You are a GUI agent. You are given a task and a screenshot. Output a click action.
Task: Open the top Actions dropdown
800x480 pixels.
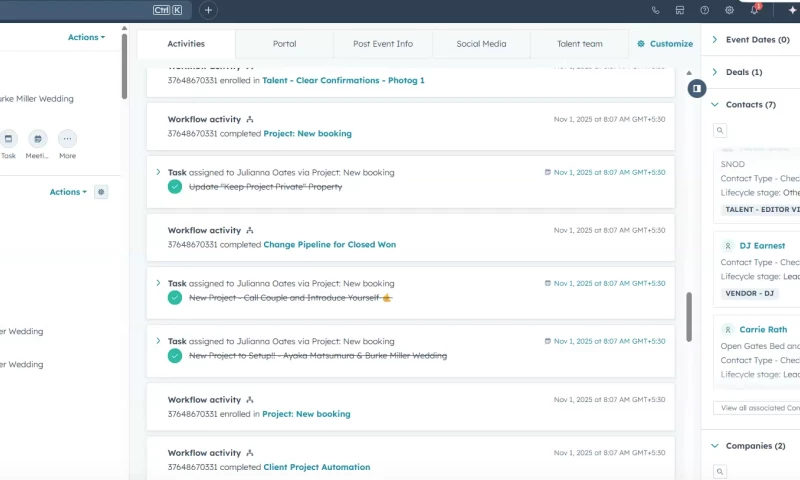click(86, 37)
